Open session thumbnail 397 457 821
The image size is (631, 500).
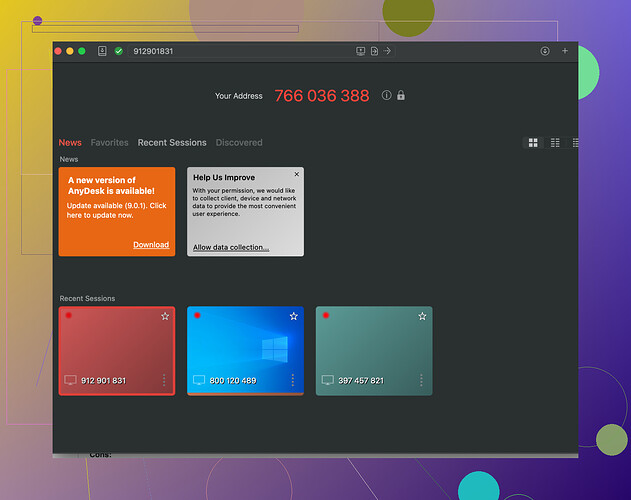tap(374, 351)
